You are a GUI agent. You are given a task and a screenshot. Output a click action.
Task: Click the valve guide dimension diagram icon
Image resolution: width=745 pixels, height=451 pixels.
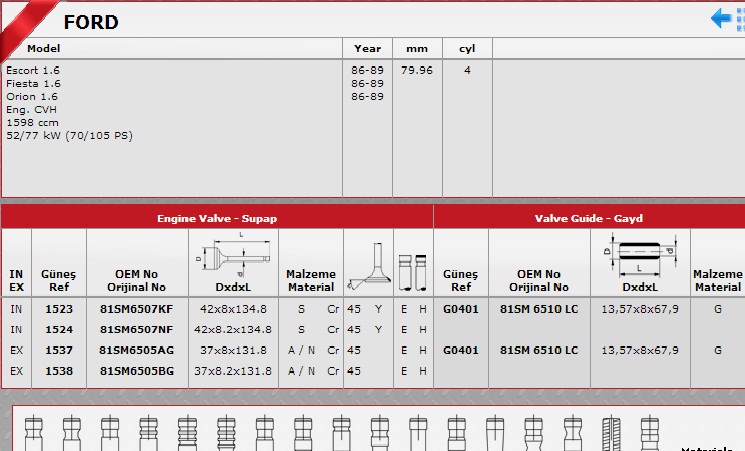tap(639, 255)
